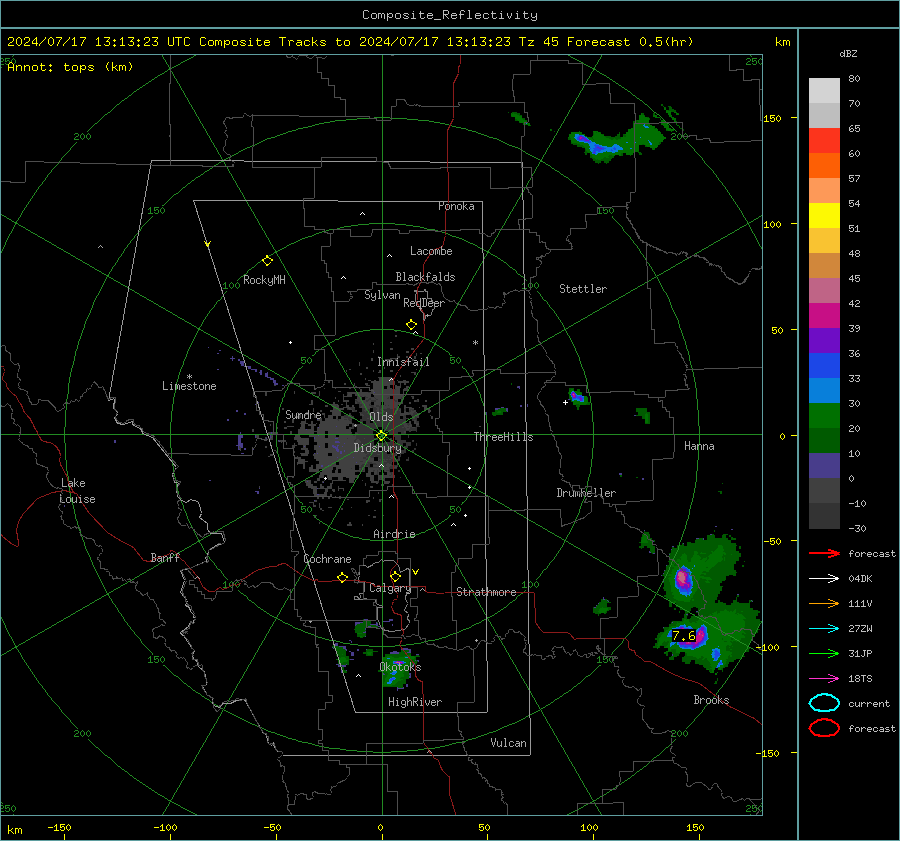Click the Hanna label
The height and width of the screenshot is (841, 900).
tap(699, 446)
